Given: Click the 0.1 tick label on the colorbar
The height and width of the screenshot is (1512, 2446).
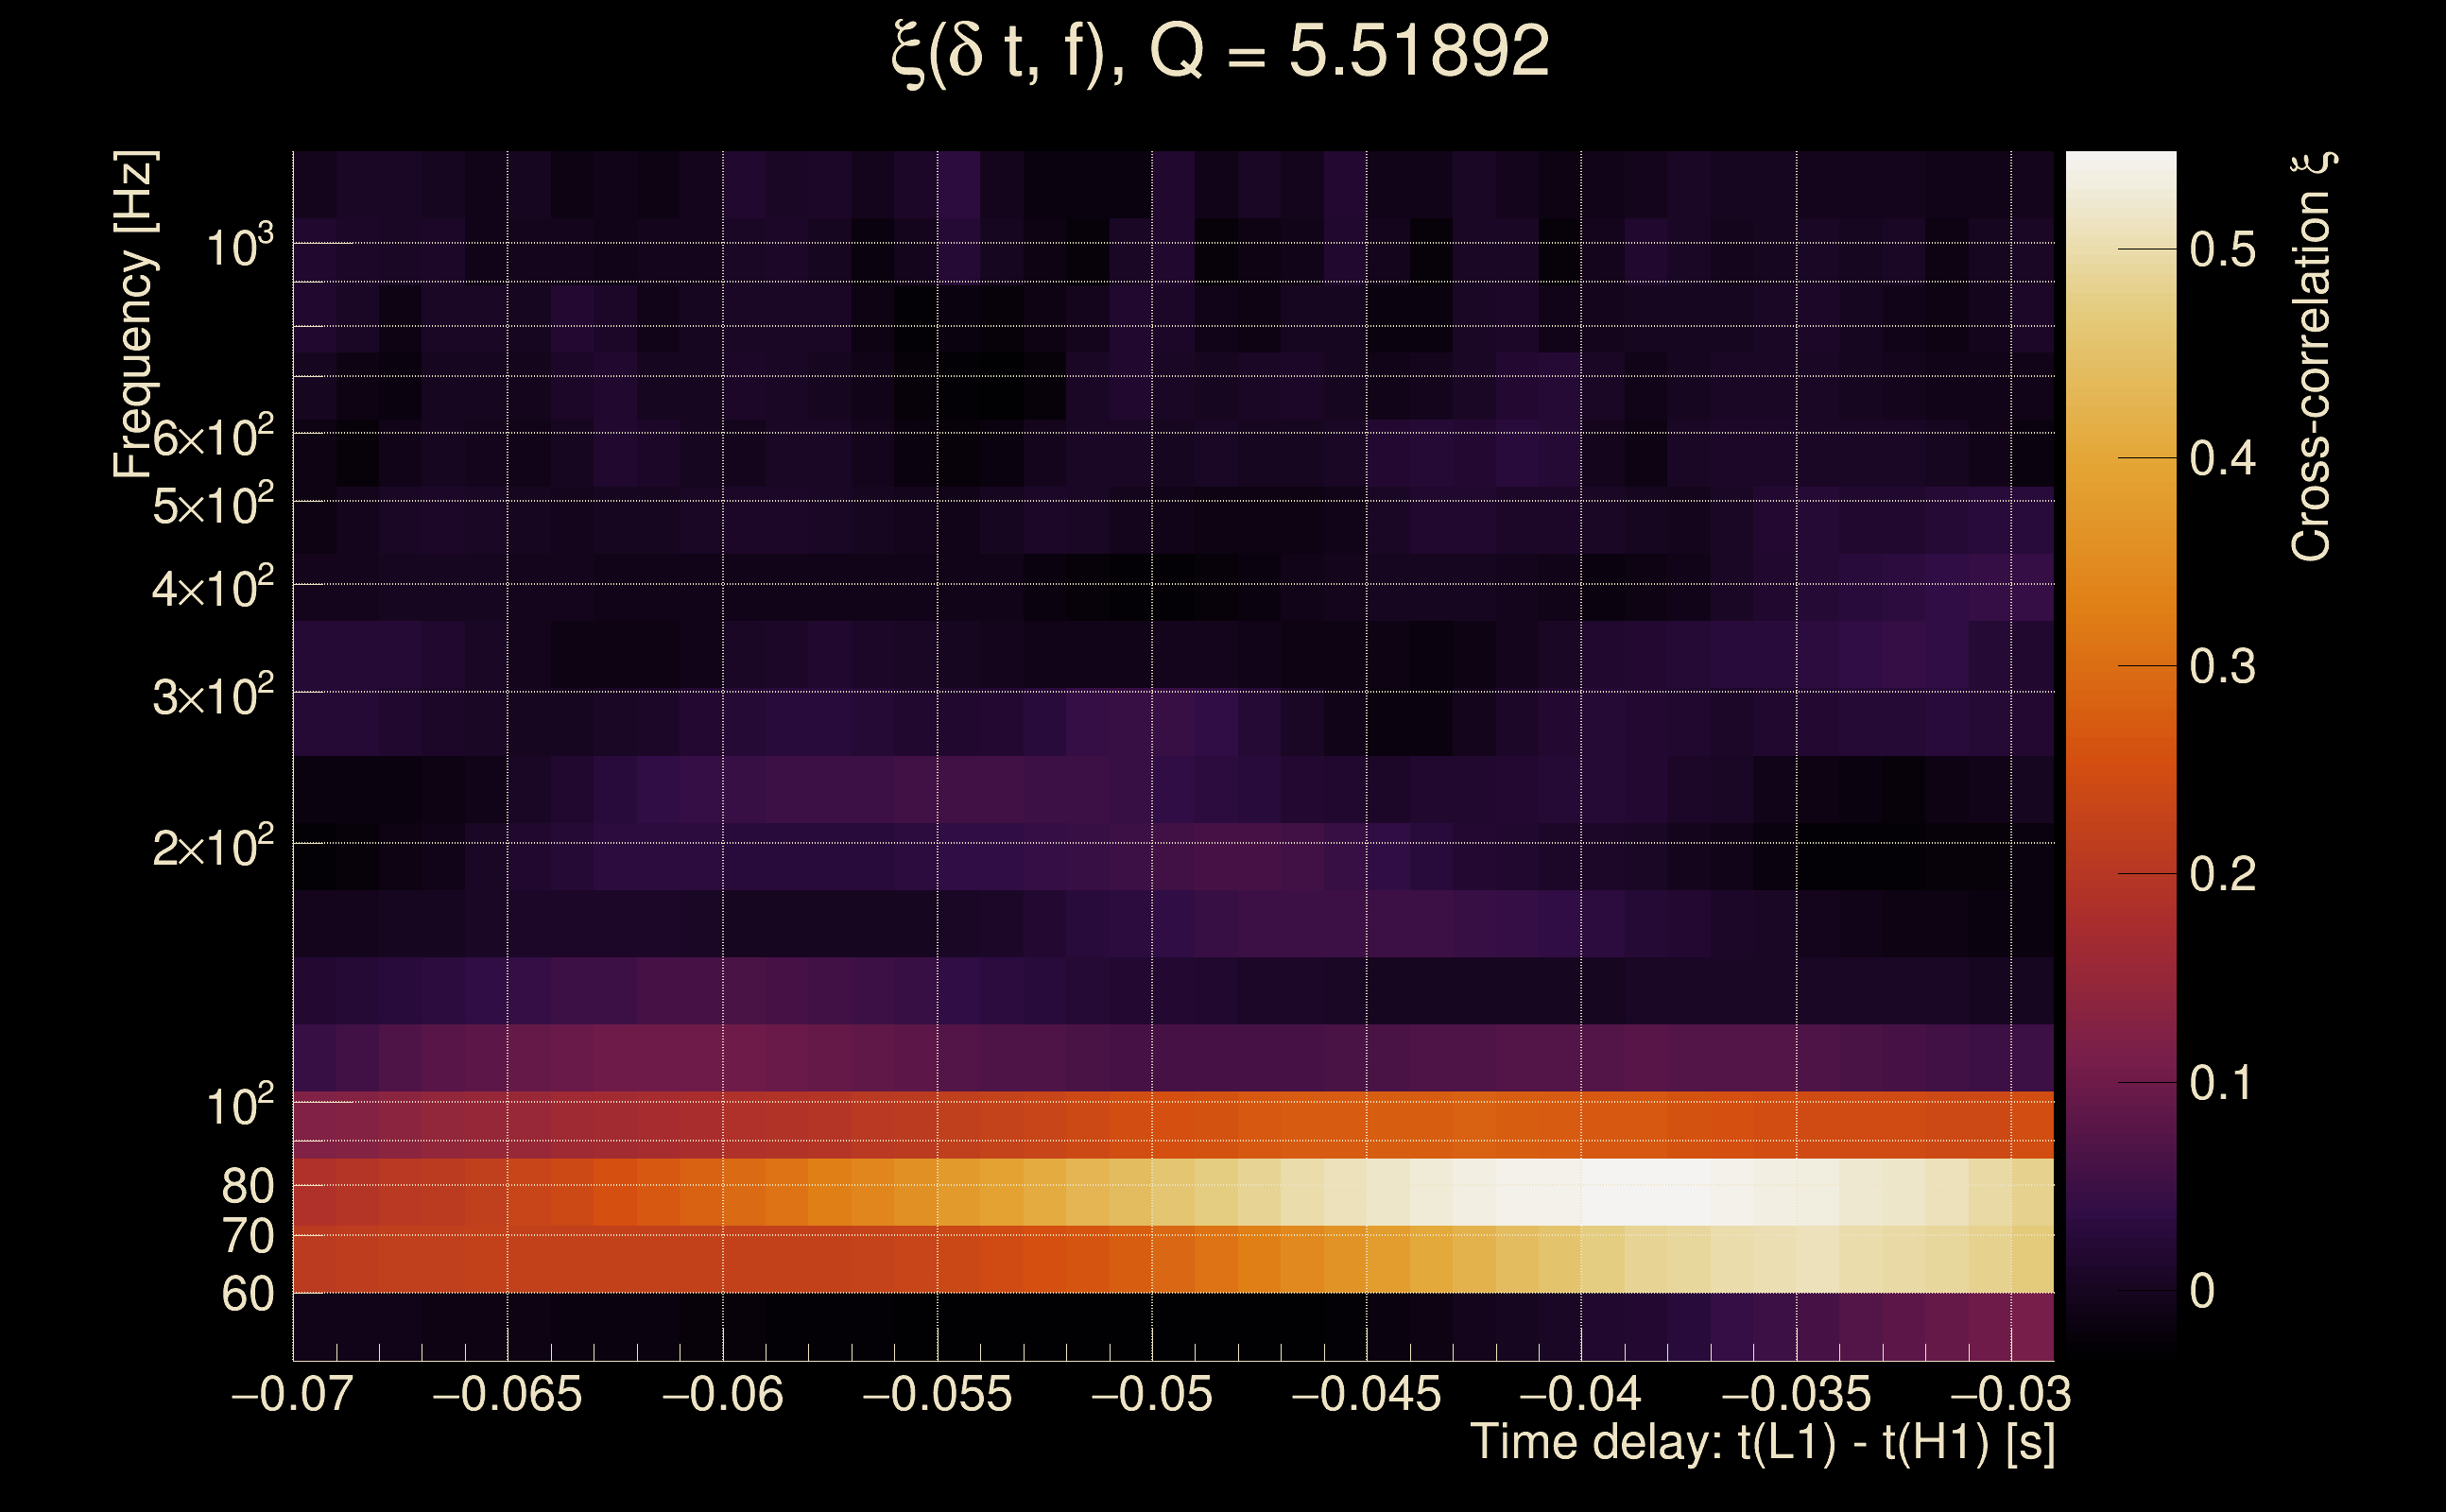Looking at the screenshot, I should 2222,1083.
